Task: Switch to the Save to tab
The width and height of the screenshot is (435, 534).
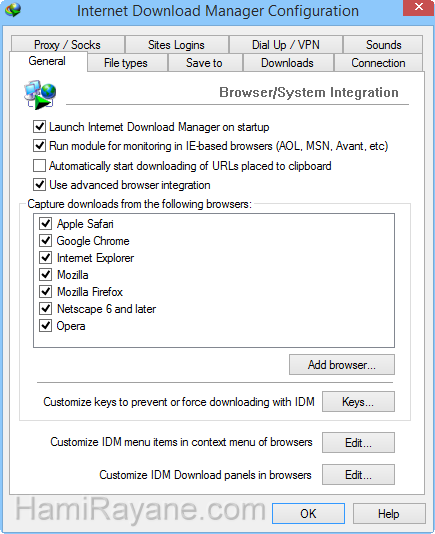Action: click(204, 63)
